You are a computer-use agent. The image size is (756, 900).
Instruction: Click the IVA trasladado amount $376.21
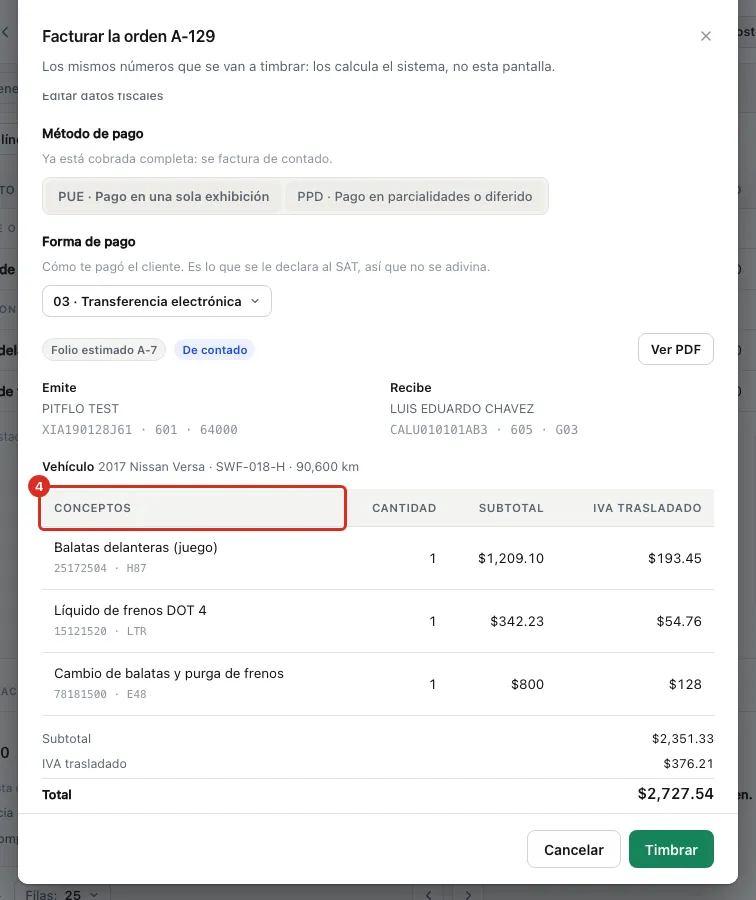point(688,764)
